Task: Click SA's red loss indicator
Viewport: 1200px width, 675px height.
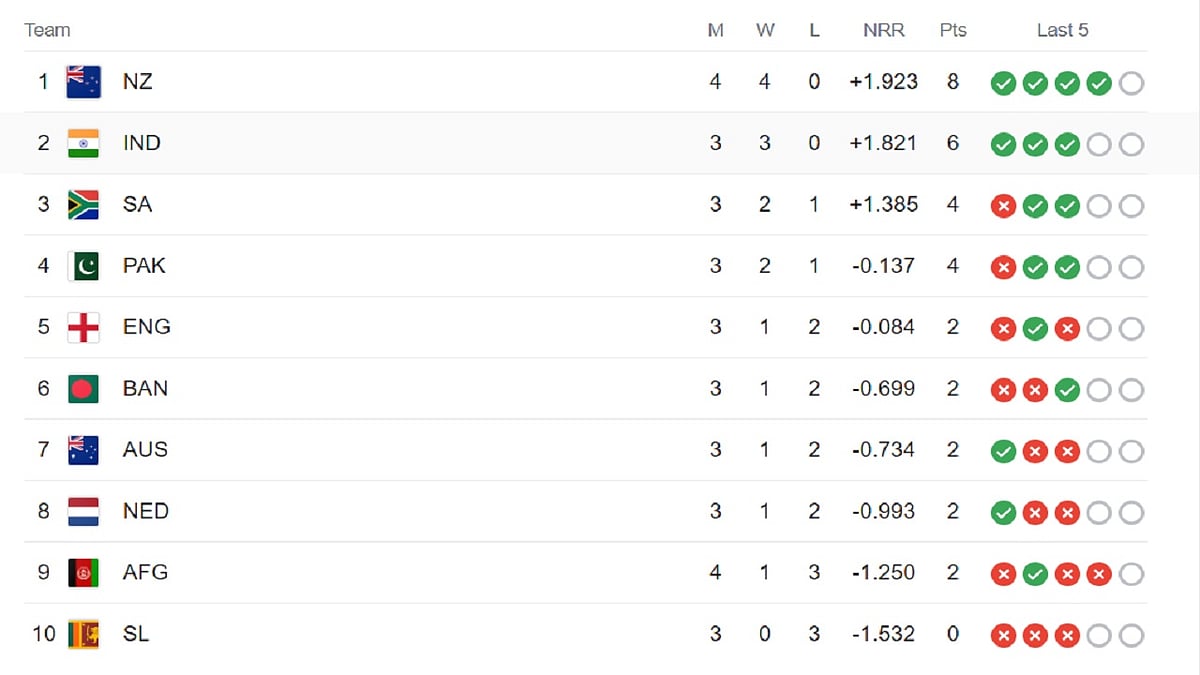Action: click(x=1003, y=206)
